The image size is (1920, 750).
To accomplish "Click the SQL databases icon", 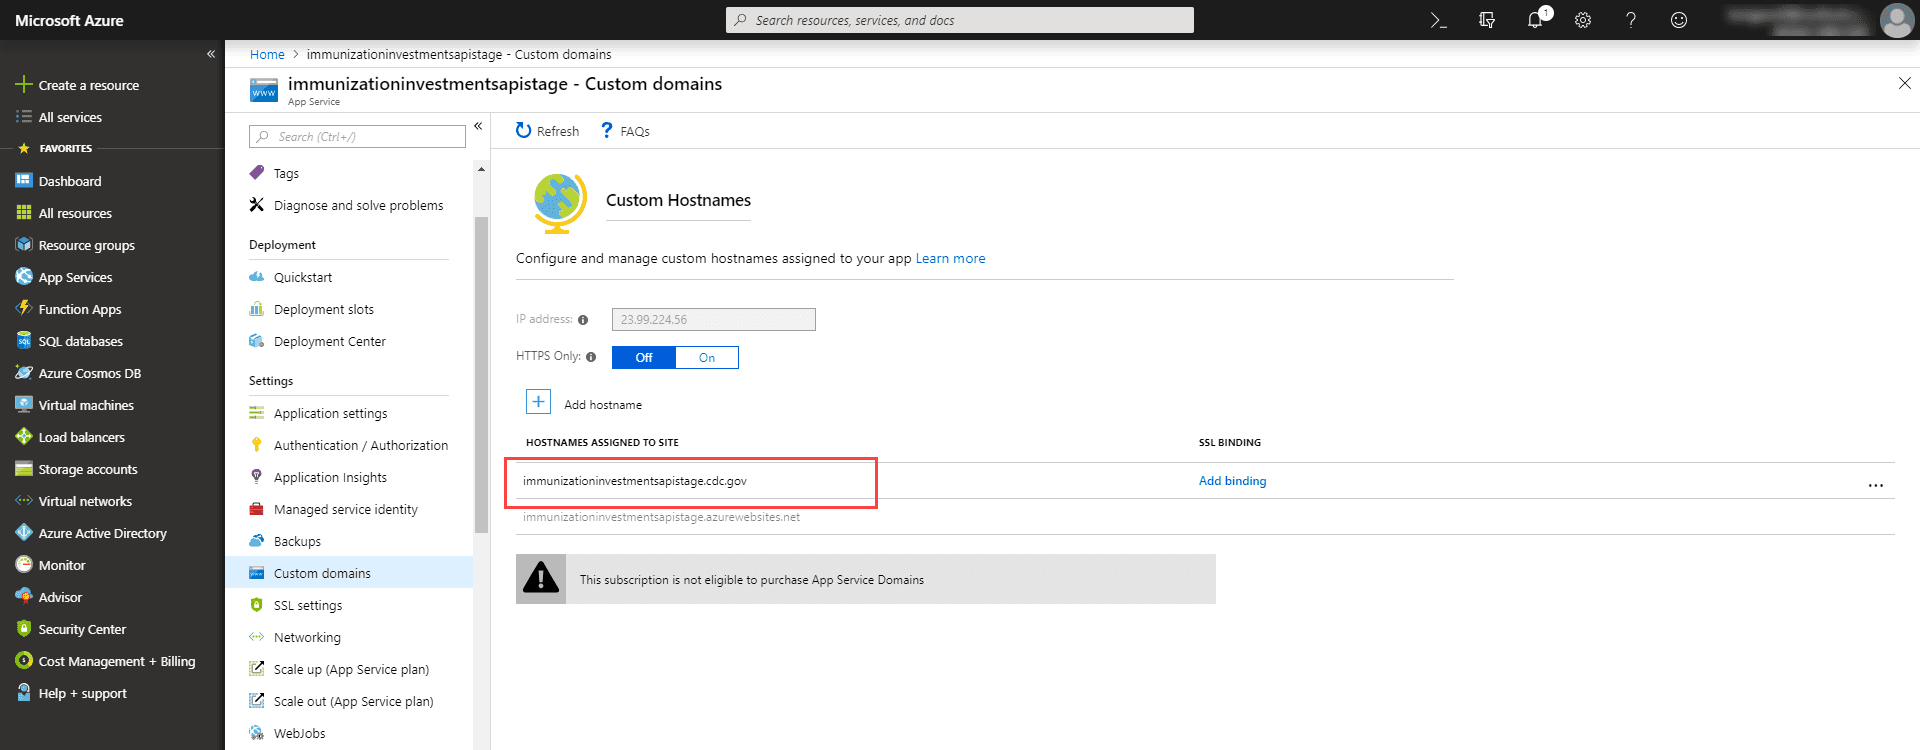I will click(24, 341).
